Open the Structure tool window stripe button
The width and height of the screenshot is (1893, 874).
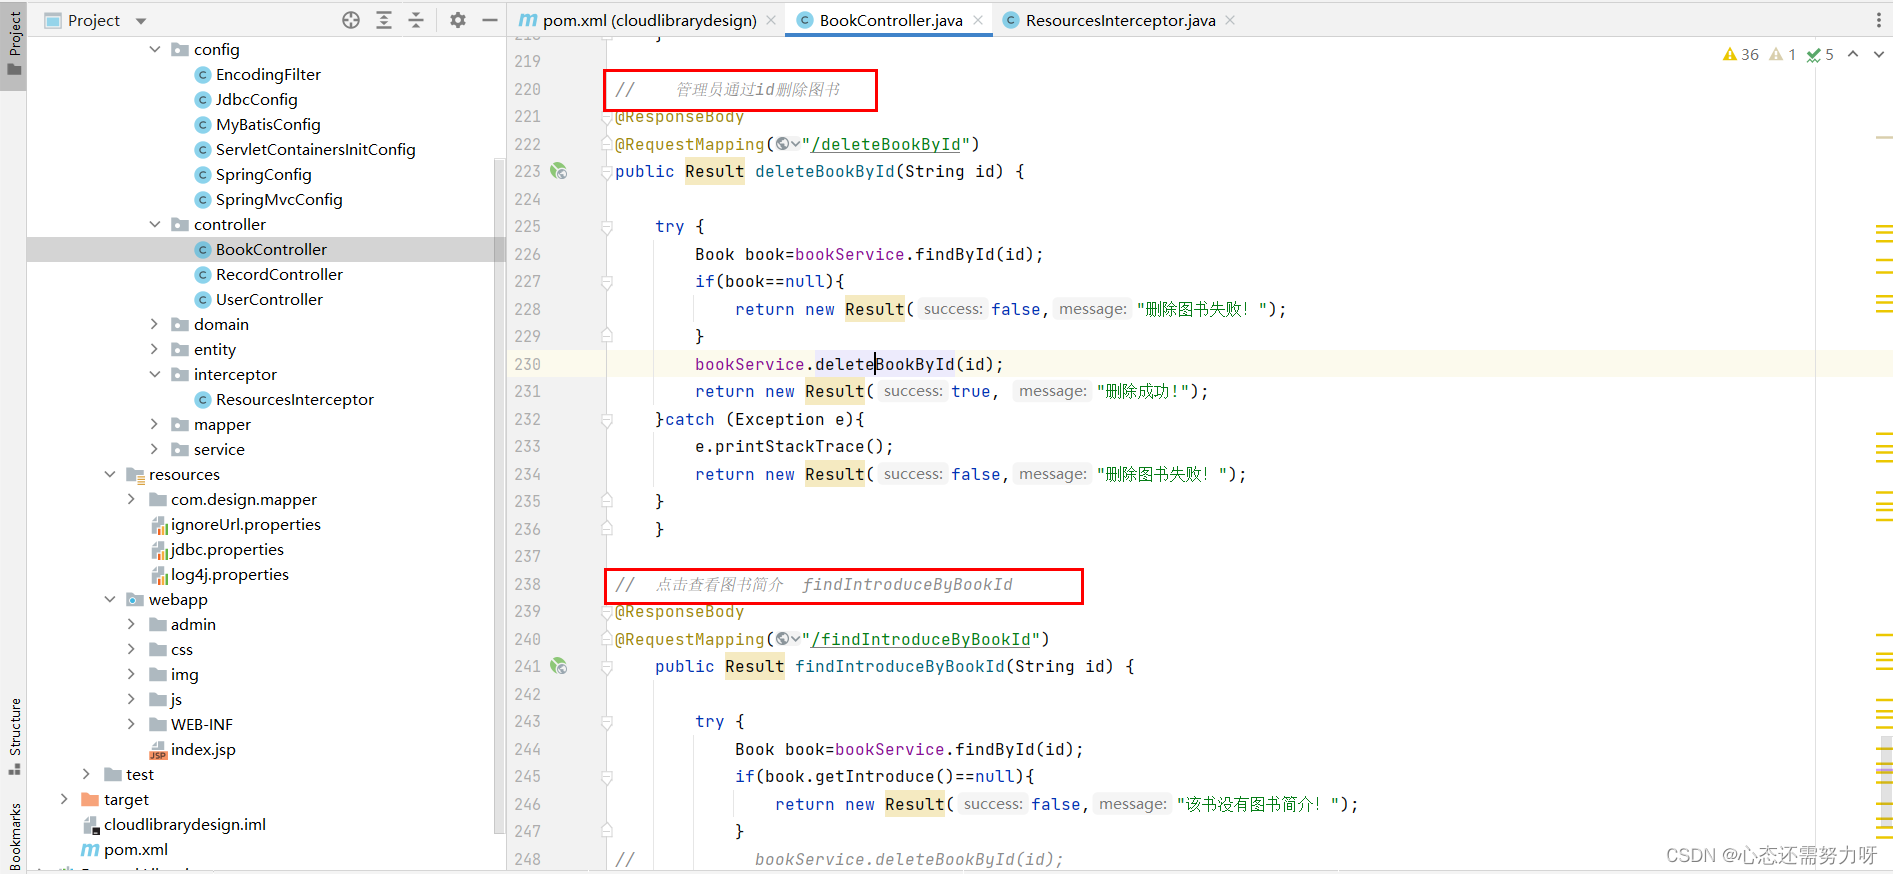pyautogui.click(x=14, y=737)
